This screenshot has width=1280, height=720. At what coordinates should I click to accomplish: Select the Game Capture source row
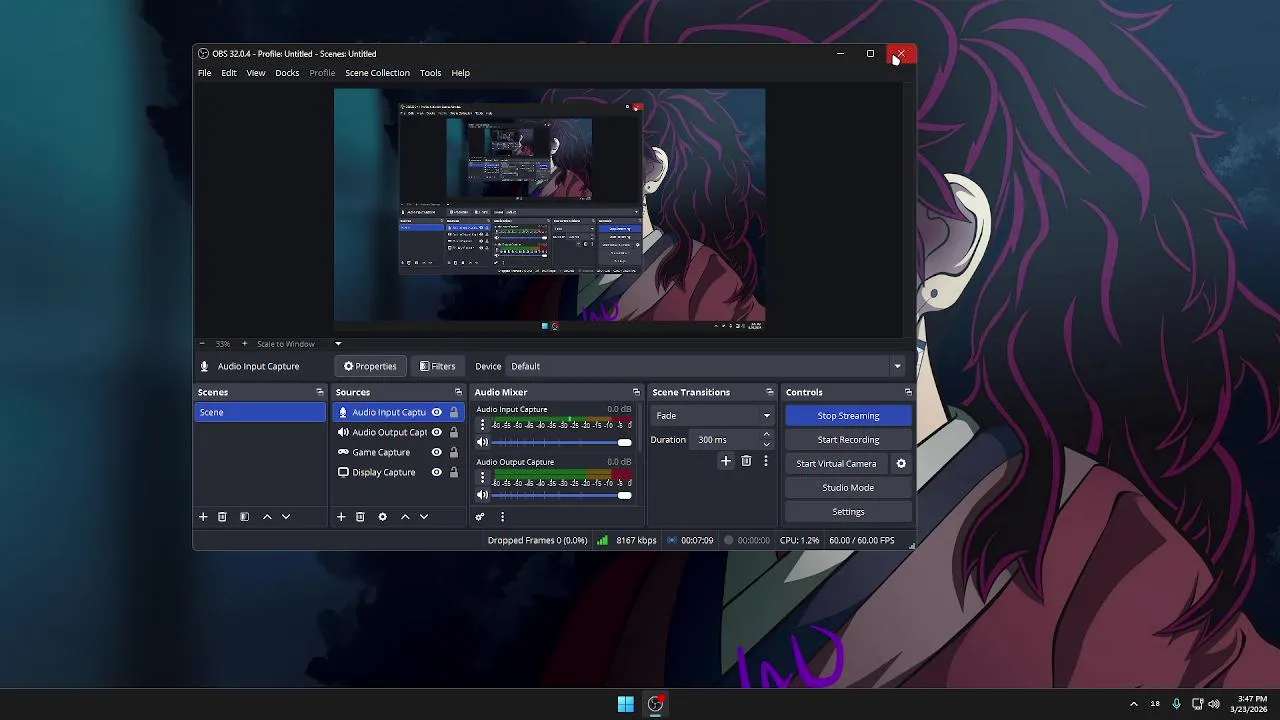pyautogui.click(x=398, y=452)
